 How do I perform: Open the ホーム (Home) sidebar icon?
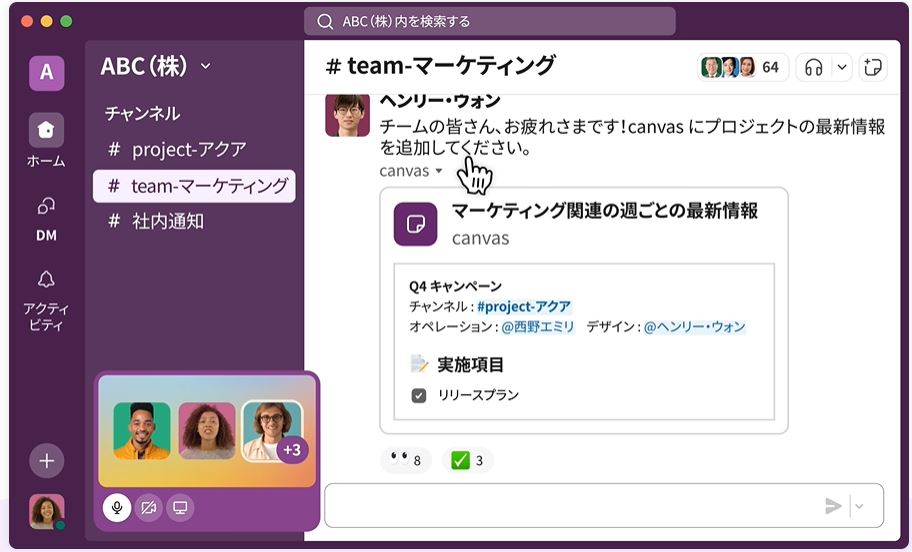point(47,130)
